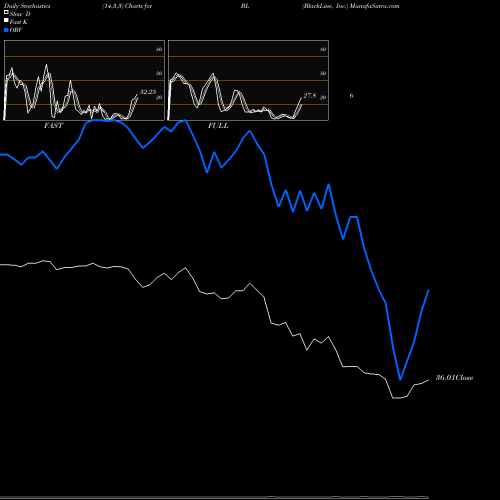
Task: Click the 'MunafaSutra.com' text
Action: tap(375, 6)
